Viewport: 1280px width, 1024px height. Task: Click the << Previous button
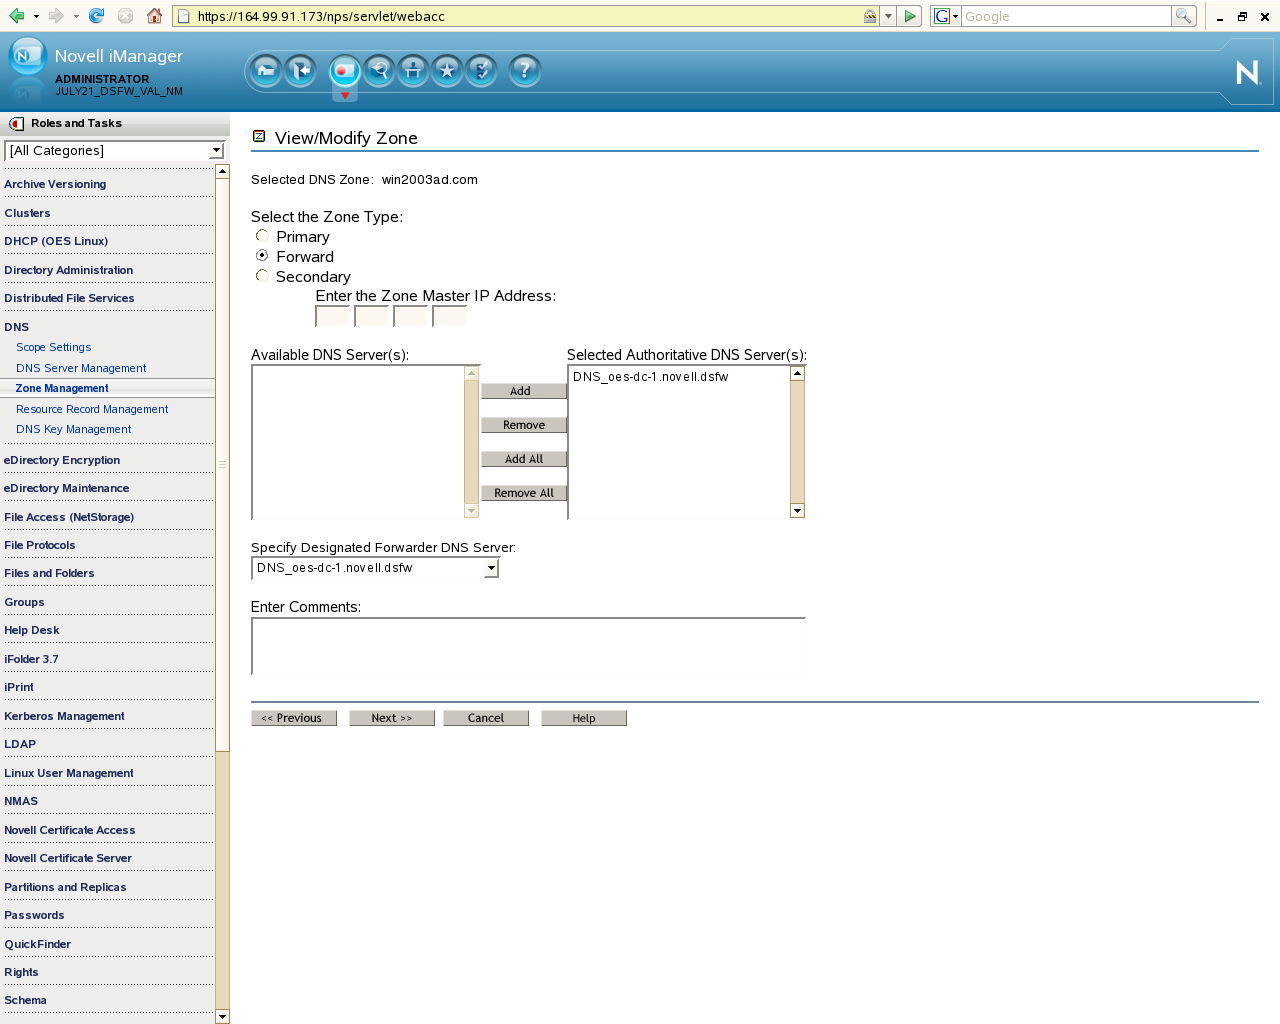(x=294, y=718)
